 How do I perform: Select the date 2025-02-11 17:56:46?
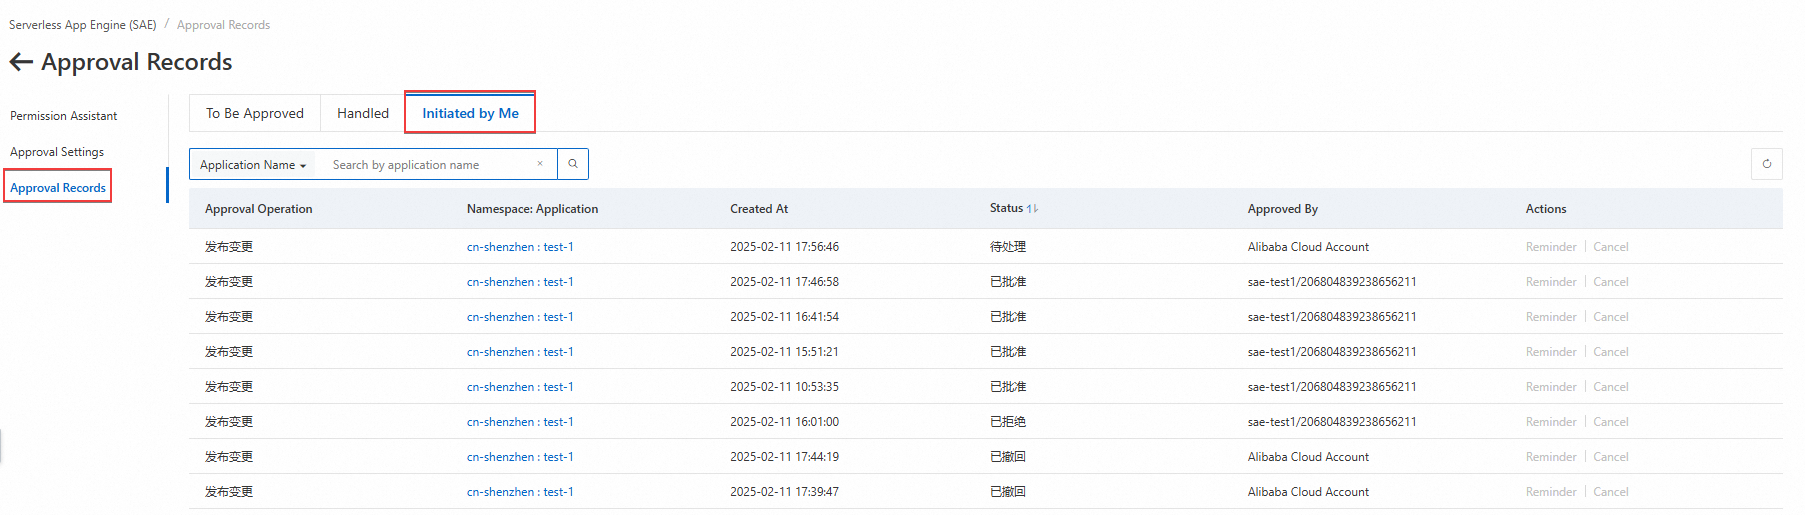pyautogui.click(x=784, y=247)
